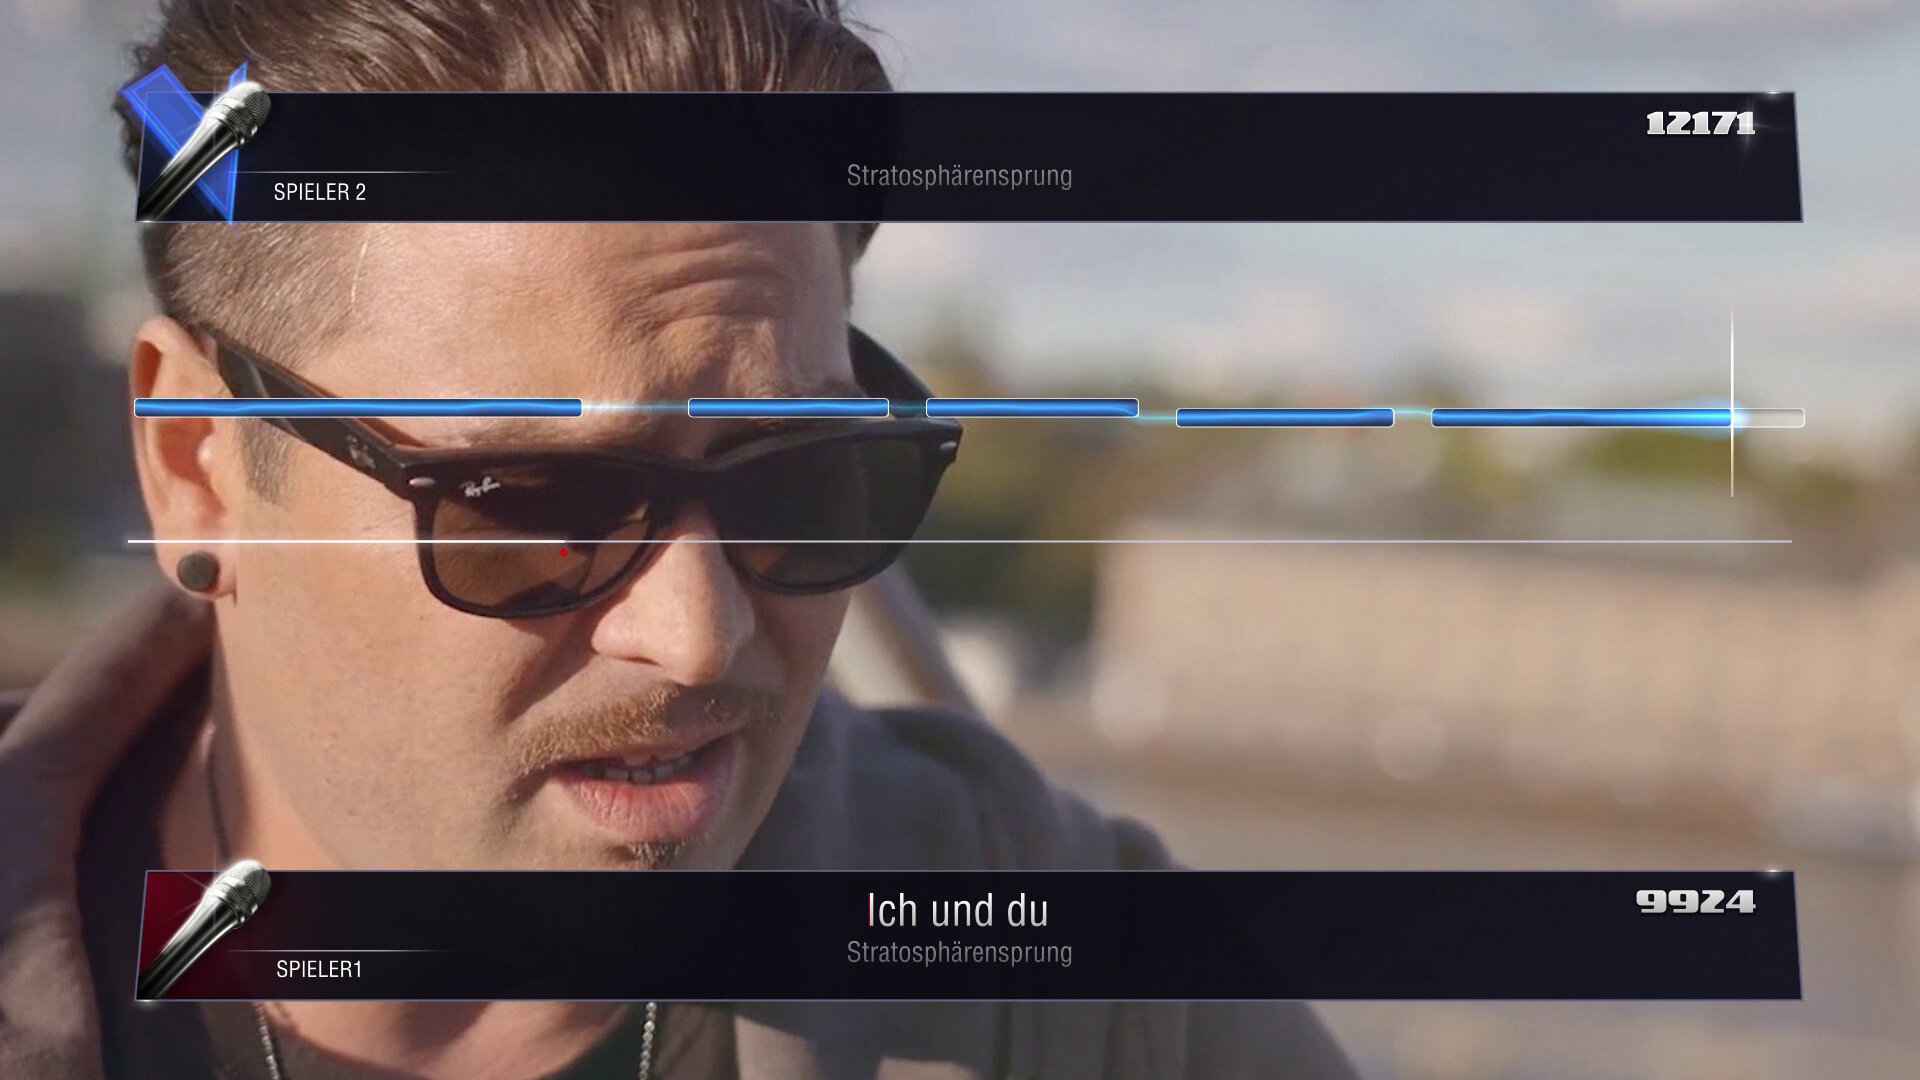Click the last blue note bar near cursor
This screenshot has width=1920, height=1080.
(x=1618, y=417)
